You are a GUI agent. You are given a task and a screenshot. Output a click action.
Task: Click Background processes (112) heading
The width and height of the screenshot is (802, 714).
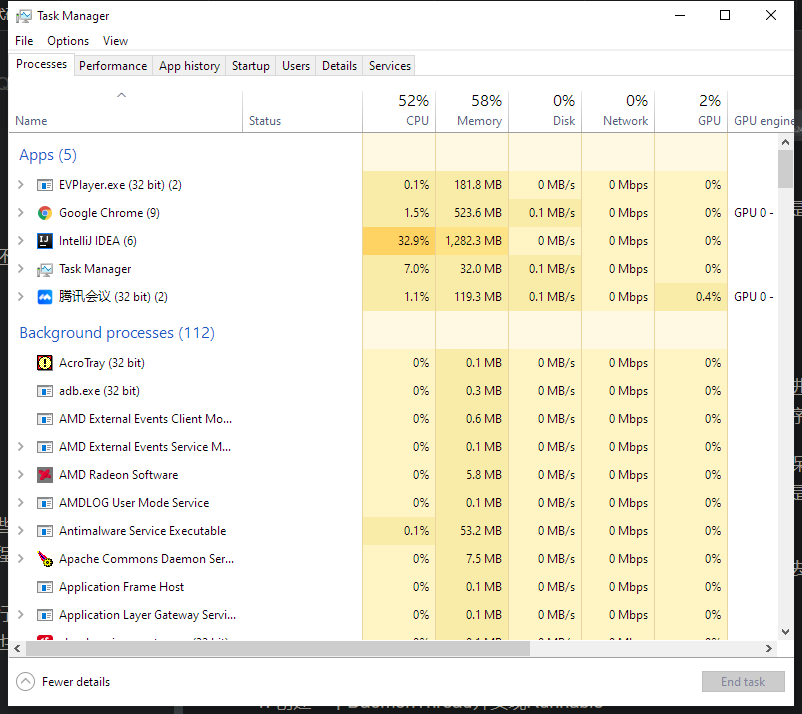tap(117, 333)
